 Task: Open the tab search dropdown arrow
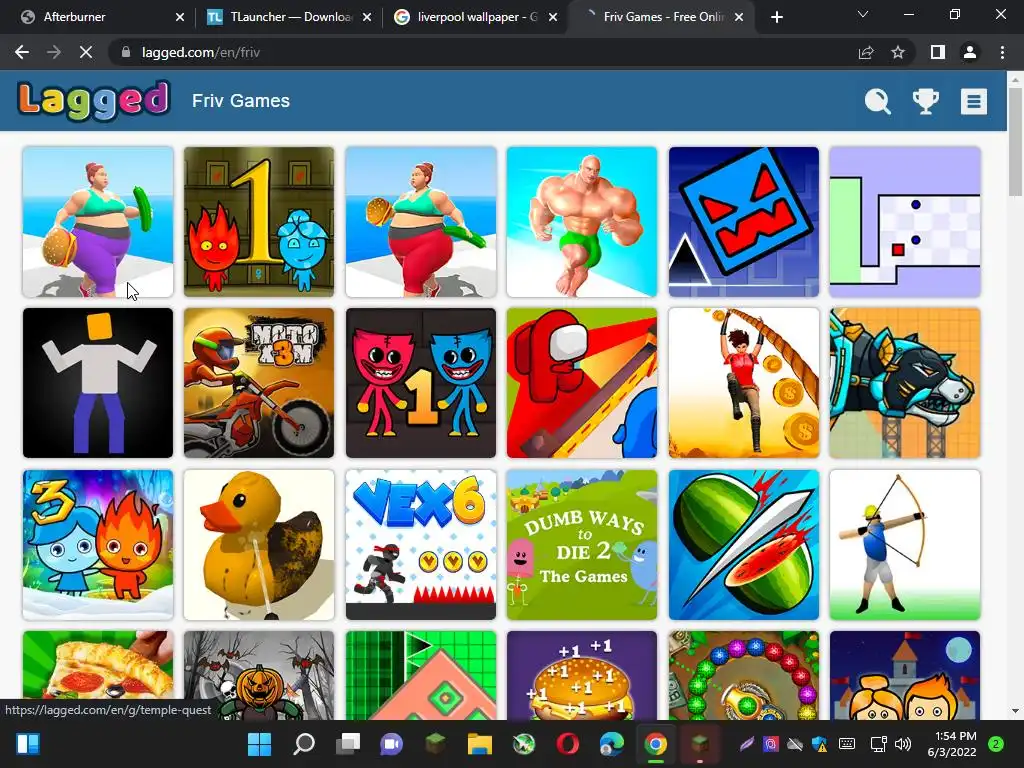pos(863,14)
